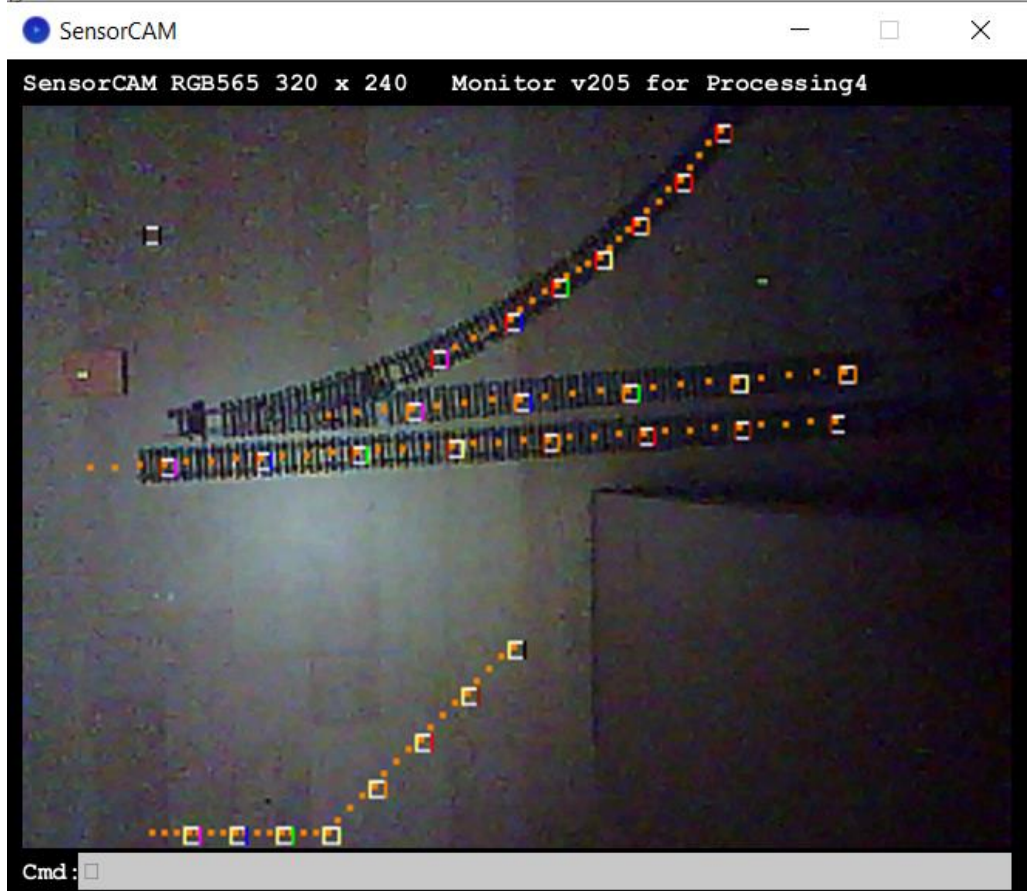The image size is (1028, 891).
Task: Click the red sensor marker at the top right curve
Action: pos(724,133)
